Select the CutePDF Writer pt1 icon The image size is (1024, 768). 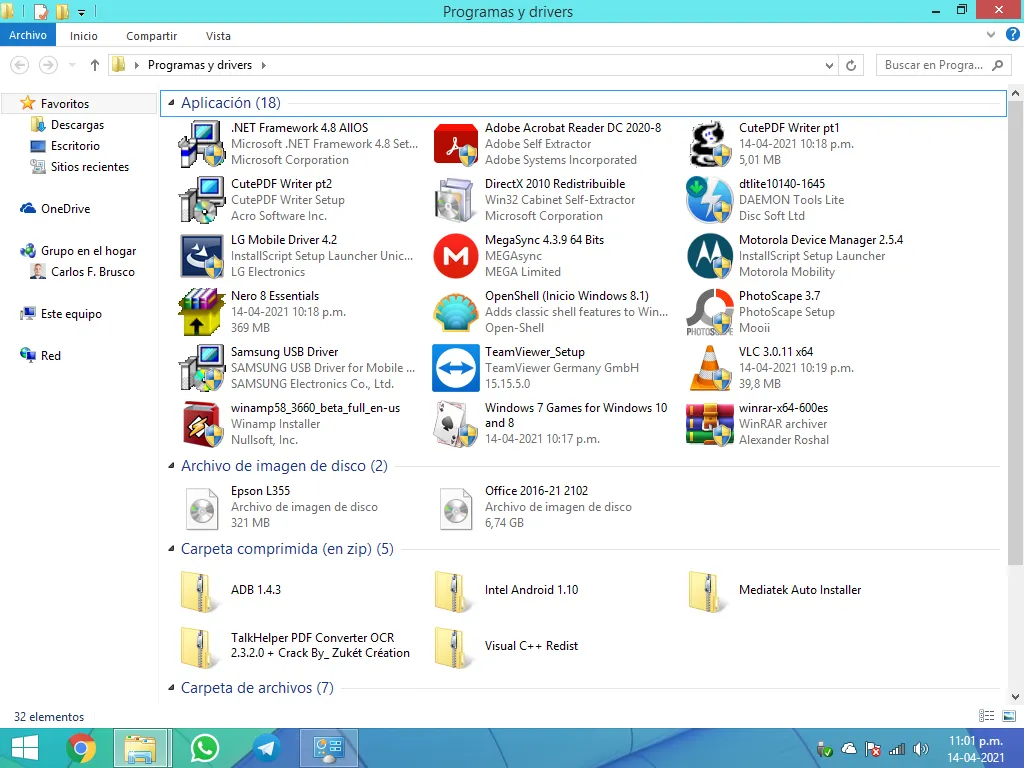(x=709, y=144)
